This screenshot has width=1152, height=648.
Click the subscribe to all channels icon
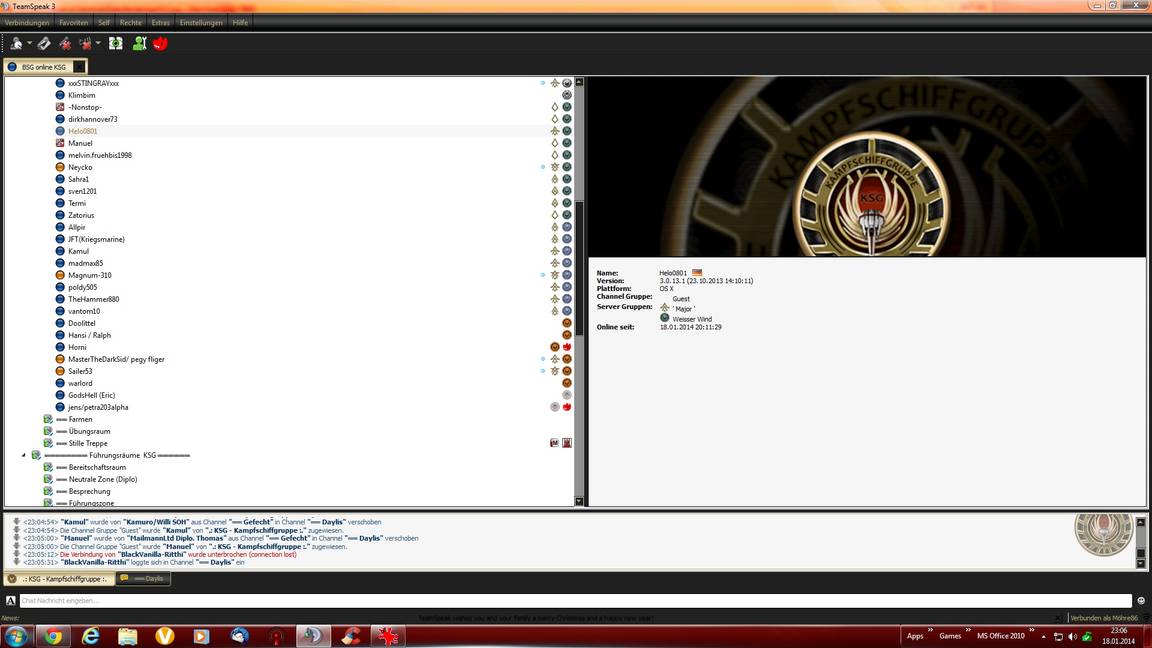(116, 44)
